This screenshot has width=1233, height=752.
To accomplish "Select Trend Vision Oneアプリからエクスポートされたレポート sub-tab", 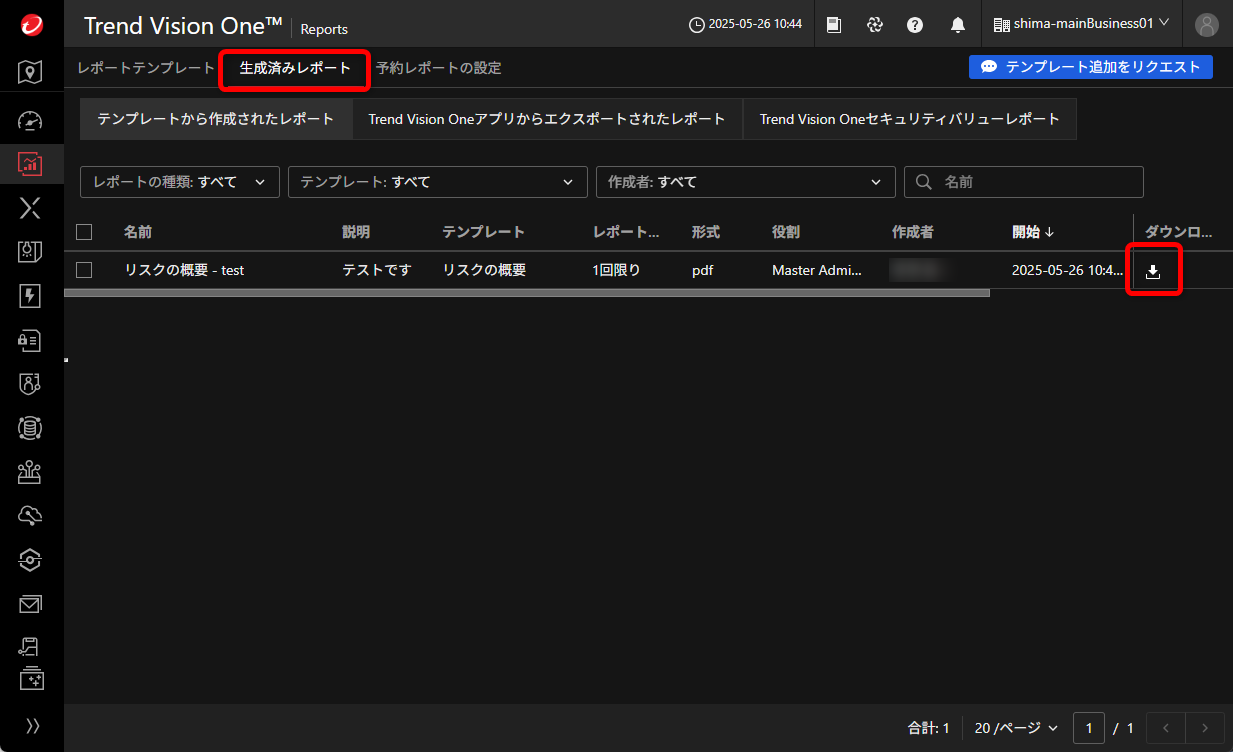I will click(x=547, y=119).
